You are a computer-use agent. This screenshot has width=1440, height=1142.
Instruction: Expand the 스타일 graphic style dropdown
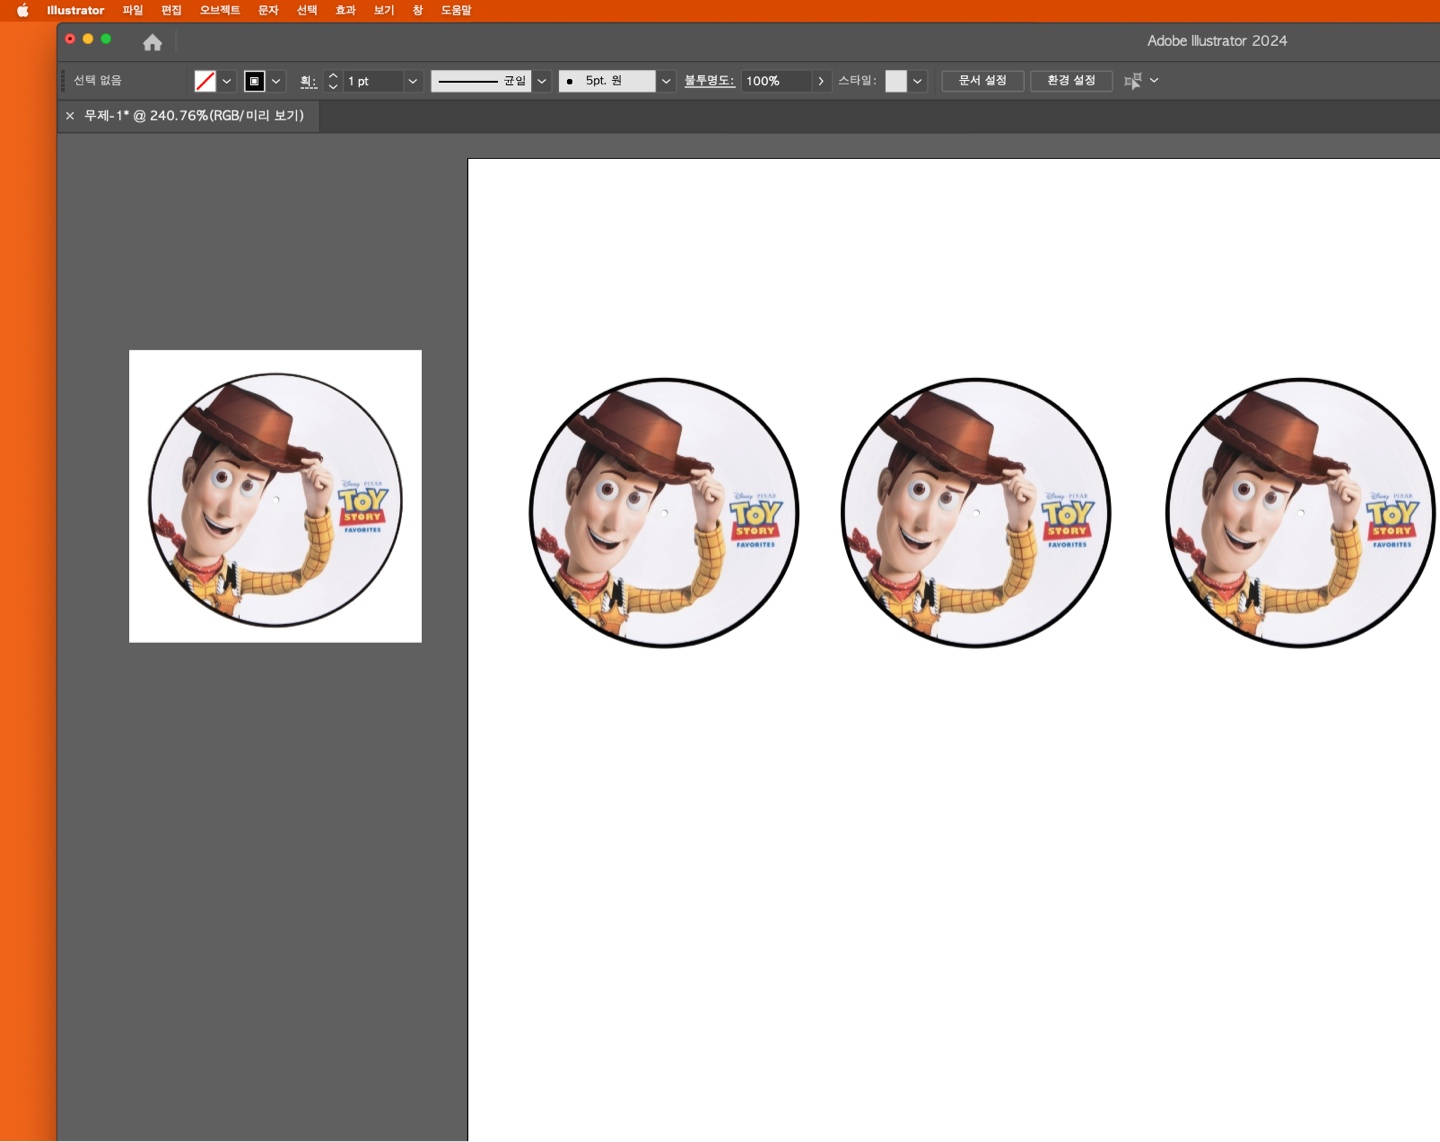coord(917,81)
